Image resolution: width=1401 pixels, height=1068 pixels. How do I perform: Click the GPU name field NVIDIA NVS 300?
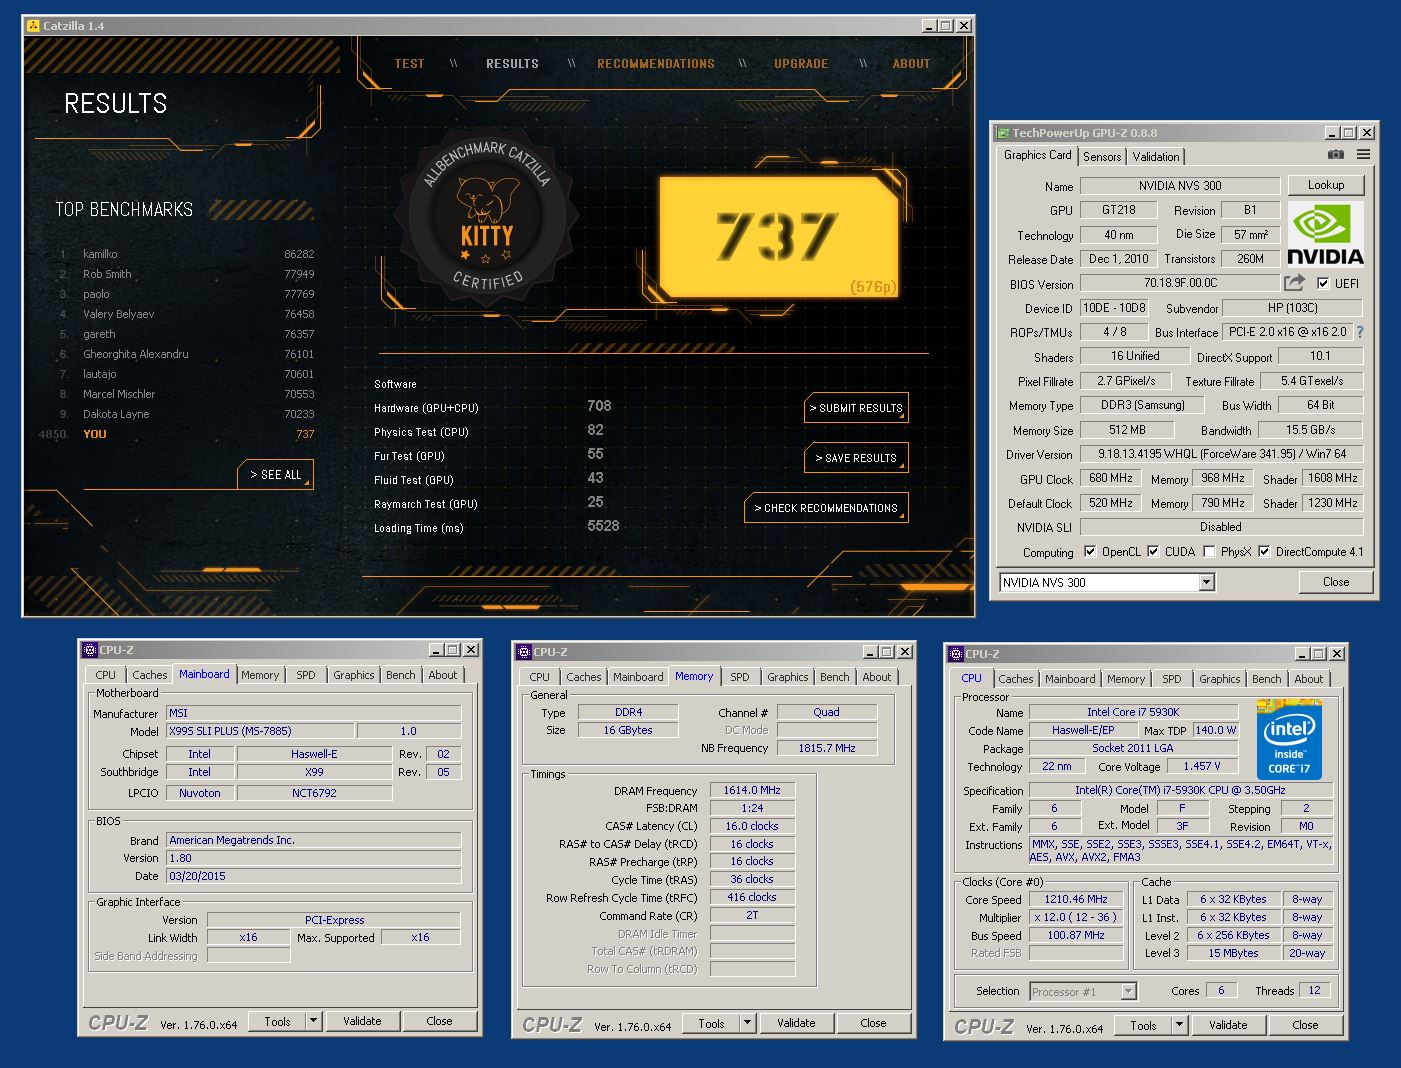(1180, 186)
